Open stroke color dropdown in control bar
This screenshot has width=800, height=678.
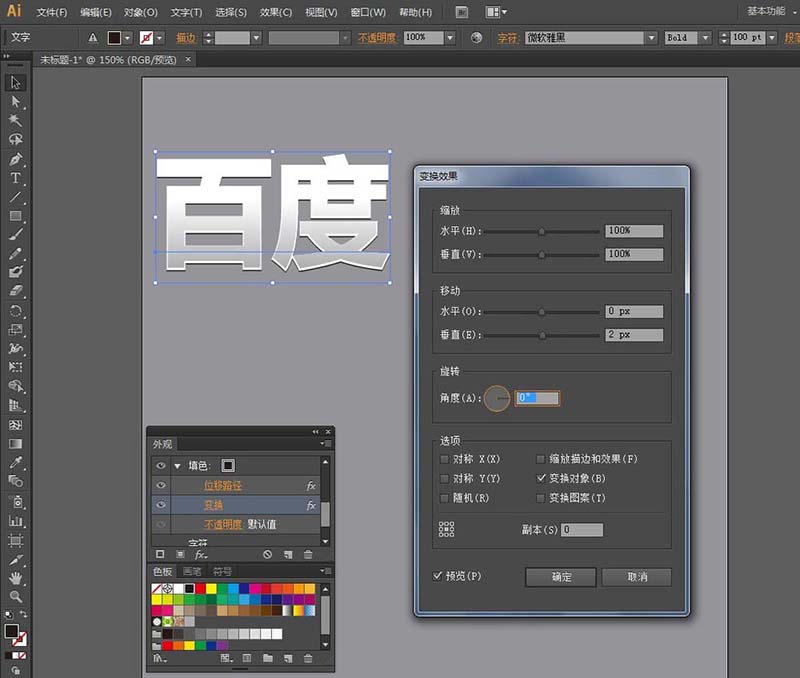click(x=160, y=38)
